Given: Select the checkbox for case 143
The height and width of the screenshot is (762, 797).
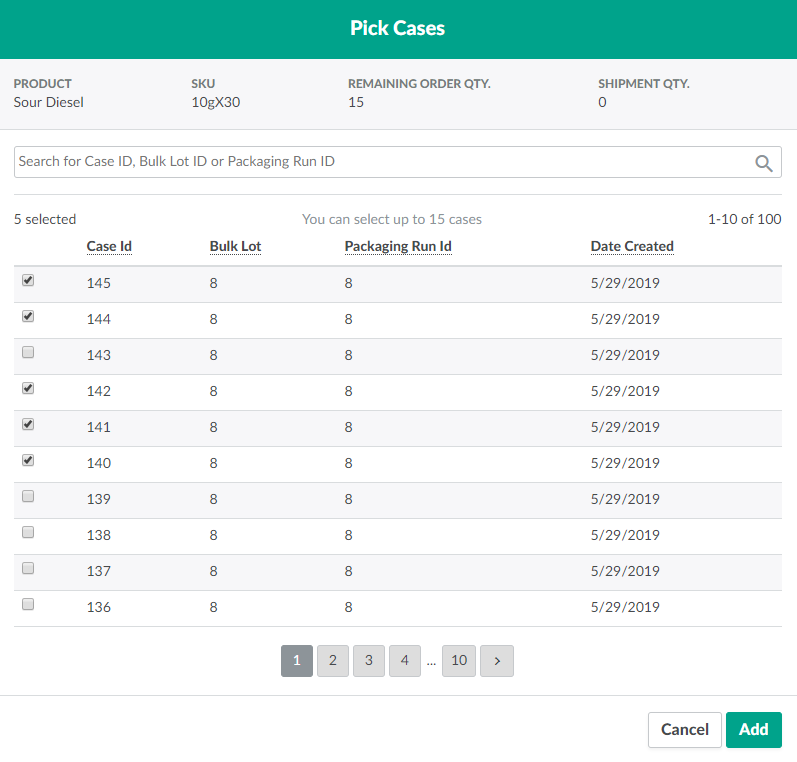Looking at the screenshot, I should [x=28, y=353].
